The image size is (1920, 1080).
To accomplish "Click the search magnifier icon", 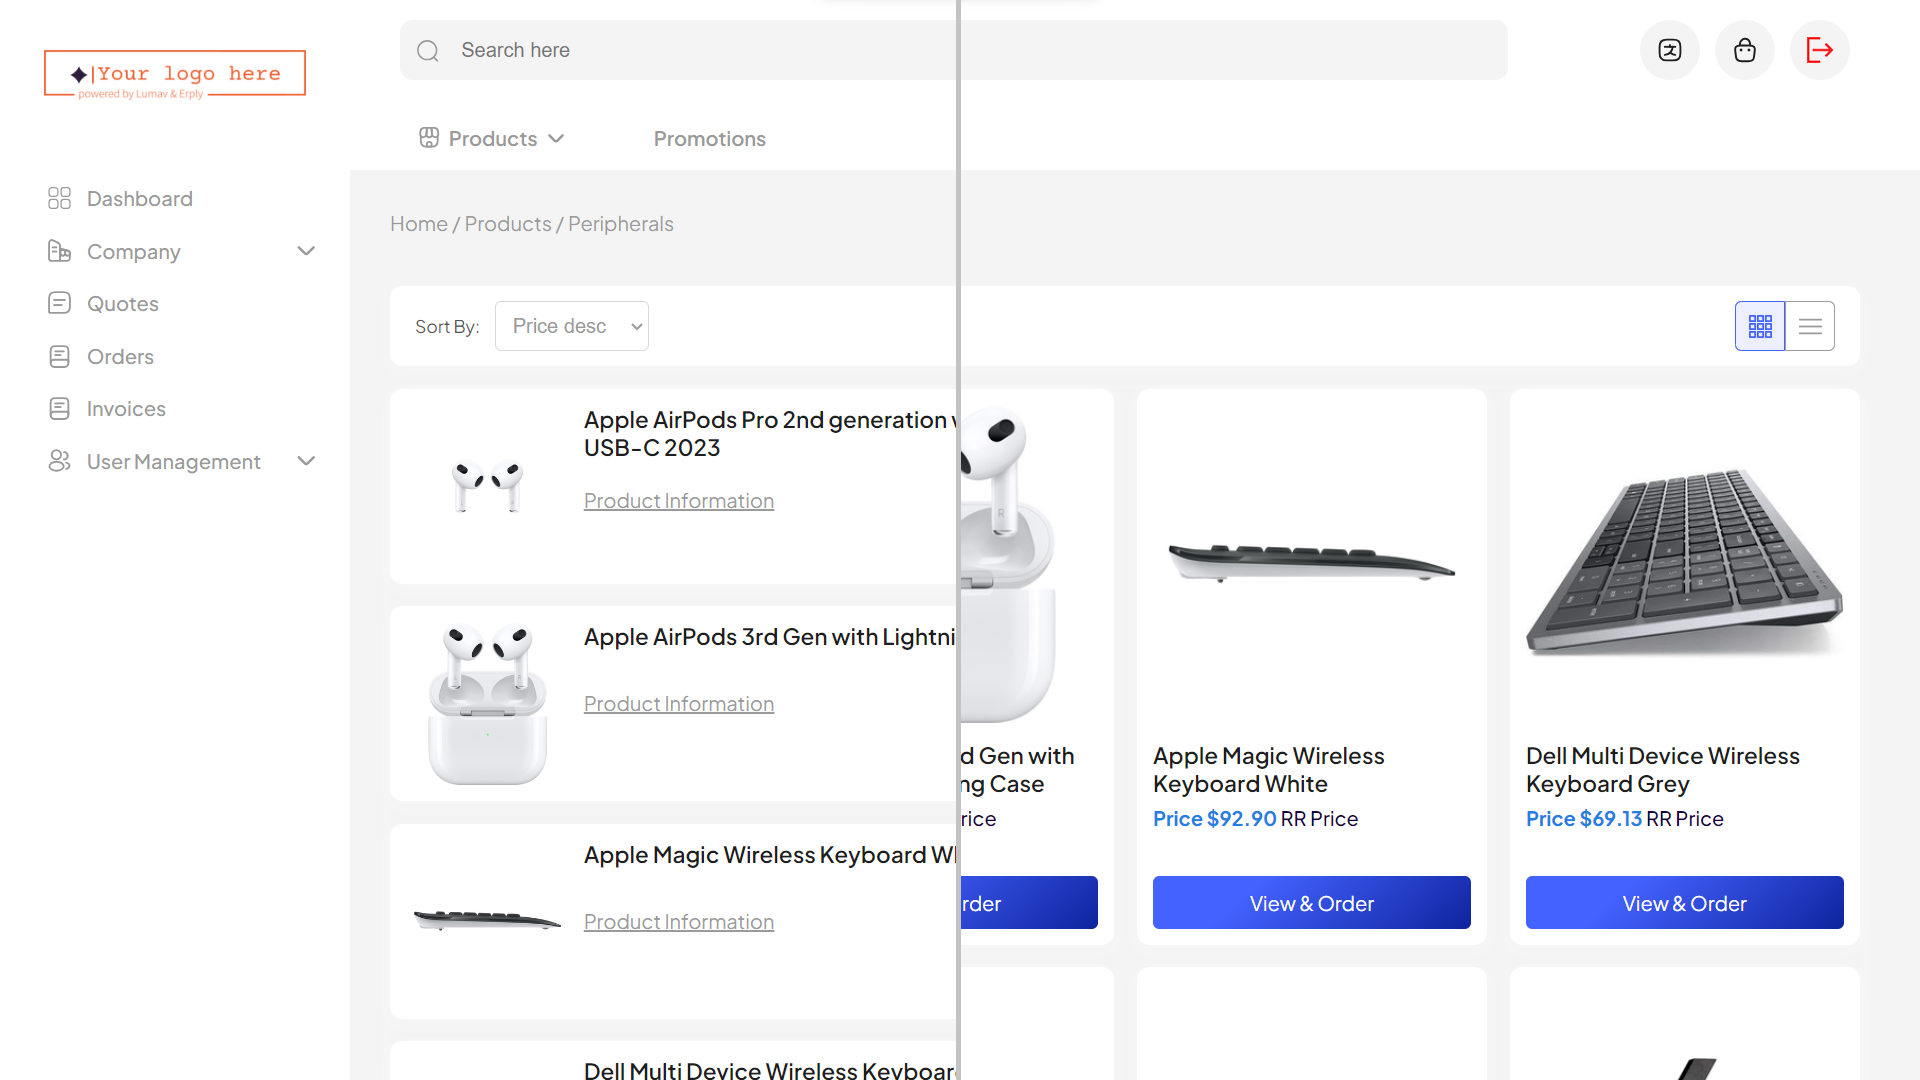I will pos(428,51).
